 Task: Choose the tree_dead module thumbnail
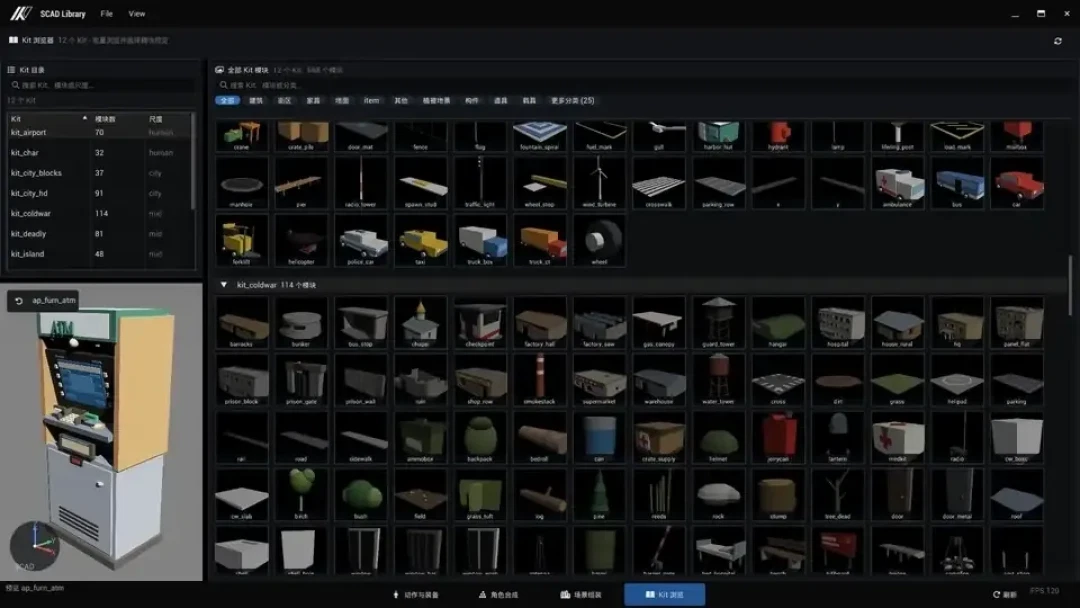coord(838,494)
